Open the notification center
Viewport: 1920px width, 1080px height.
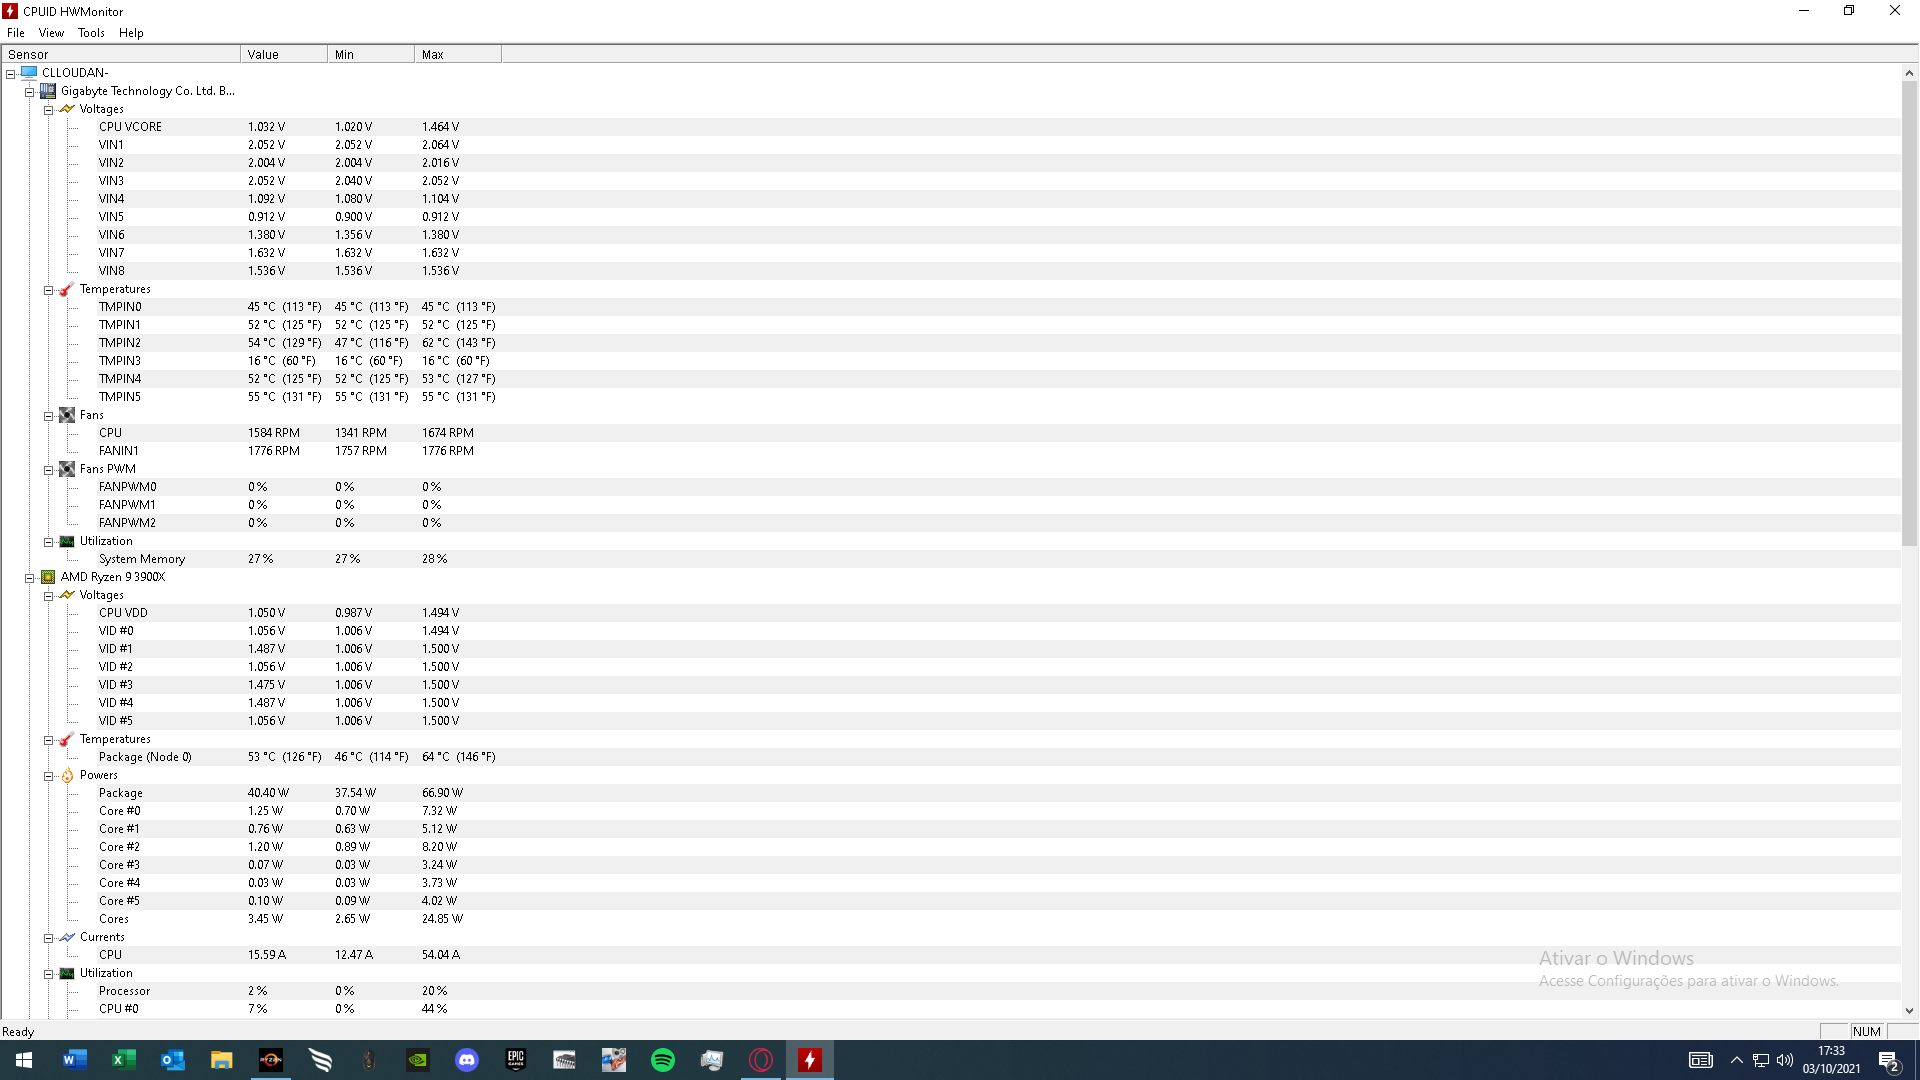[1889, 1061]
